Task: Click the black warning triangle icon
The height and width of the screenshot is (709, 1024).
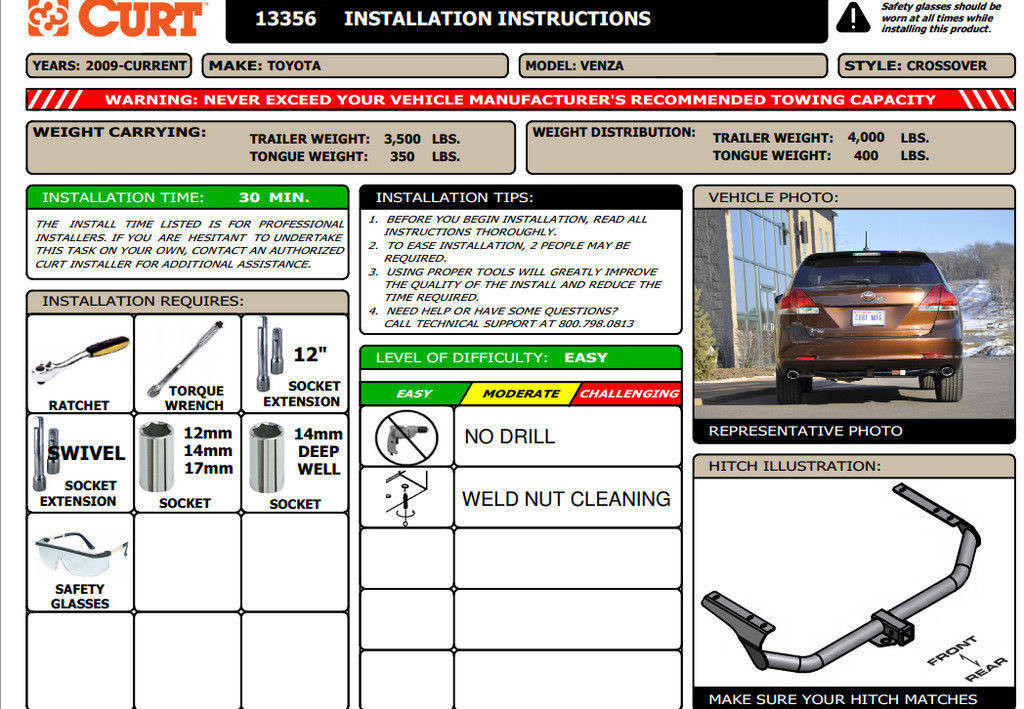Action: click(x=853, y=18)
